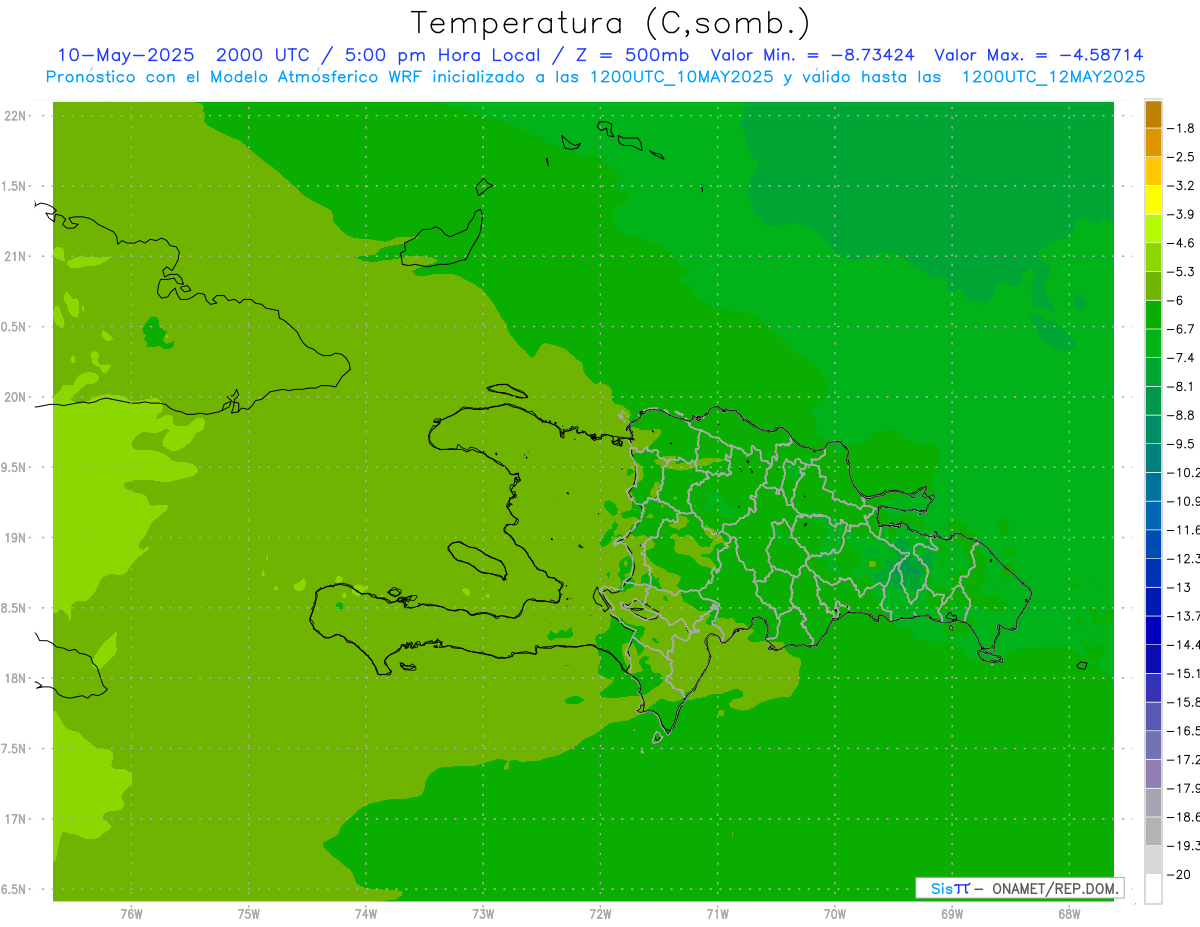Viewport: 1200px width, 927px height.
Task: Click the '1200UTC_10MAY2025' initialization text
Action: 682,77
